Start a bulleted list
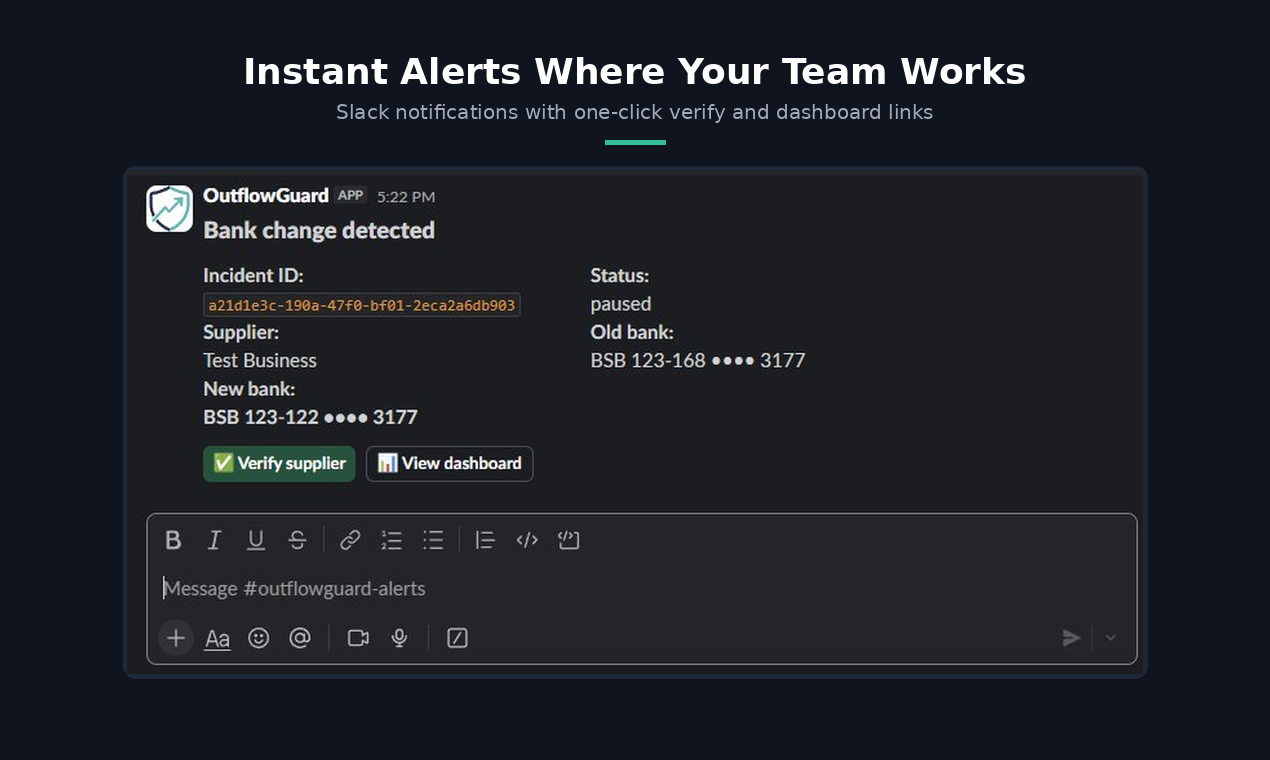The width and height of the screenshot is (1270, 760). tap(433, 540)
